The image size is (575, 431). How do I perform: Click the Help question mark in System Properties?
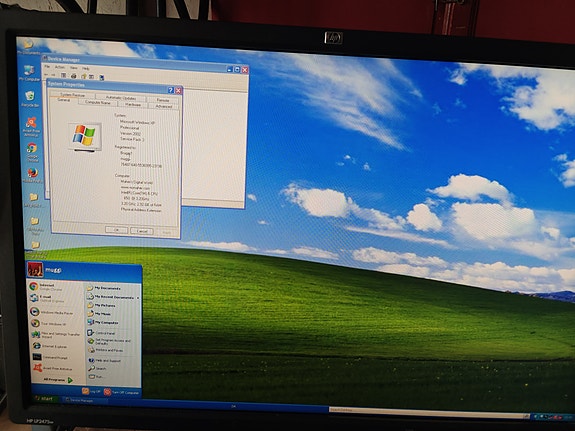[x=171, y=90]
